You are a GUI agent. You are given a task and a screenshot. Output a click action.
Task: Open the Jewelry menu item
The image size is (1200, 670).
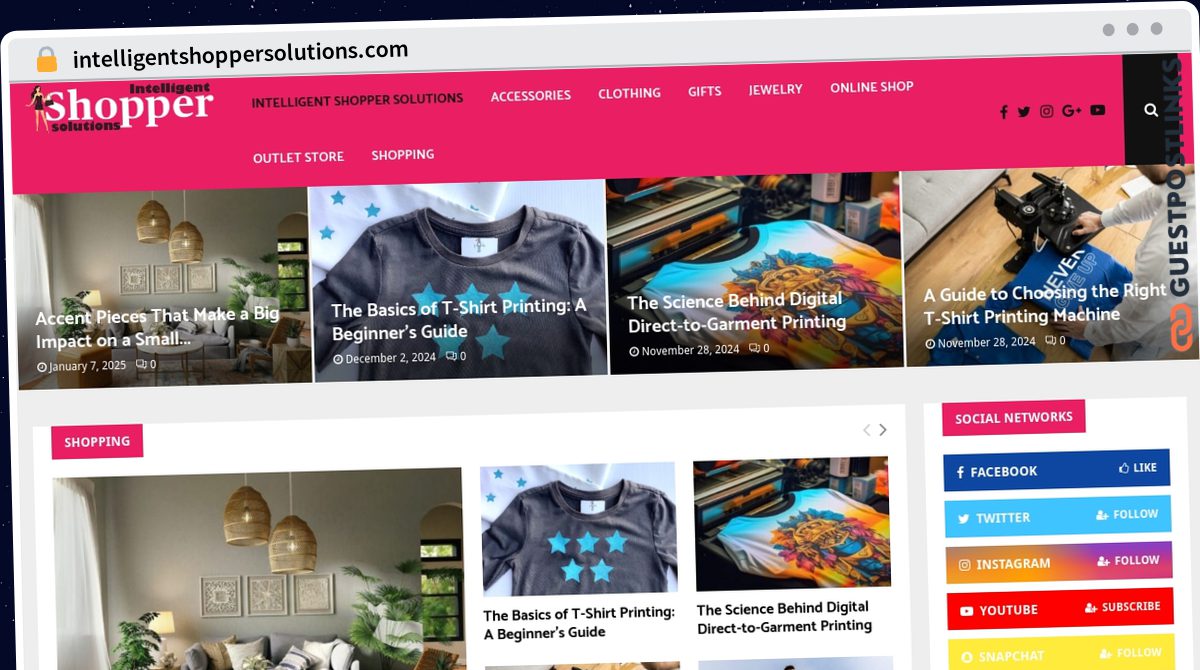[x=776, y=89]
